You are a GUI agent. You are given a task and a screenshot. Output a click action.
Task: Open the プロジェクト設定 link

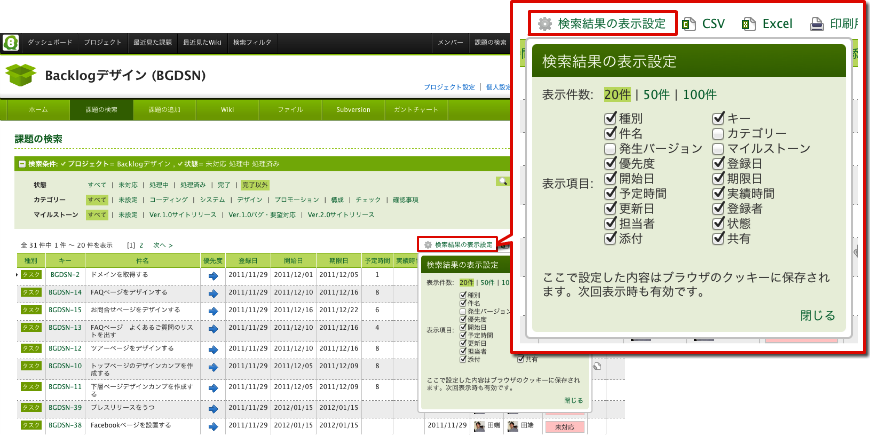[449, 87]
